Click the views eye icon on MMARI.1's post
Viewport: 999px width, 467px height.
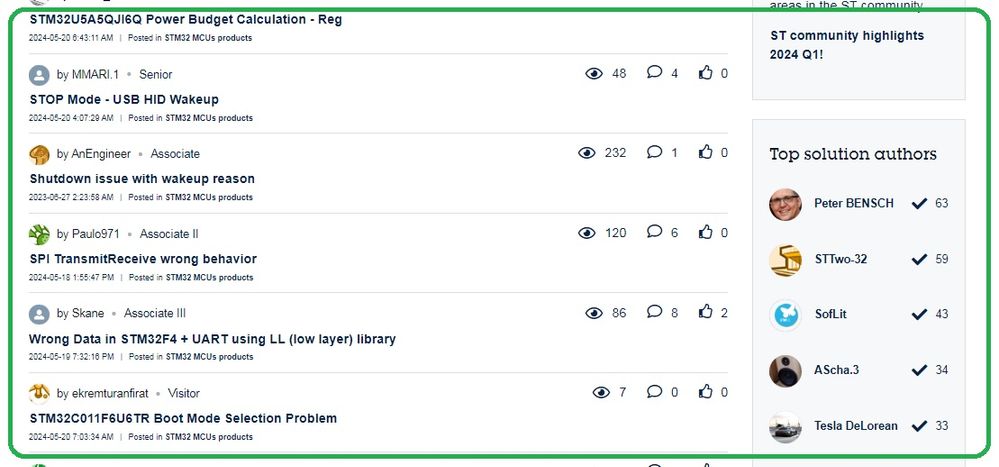point(593,74)
